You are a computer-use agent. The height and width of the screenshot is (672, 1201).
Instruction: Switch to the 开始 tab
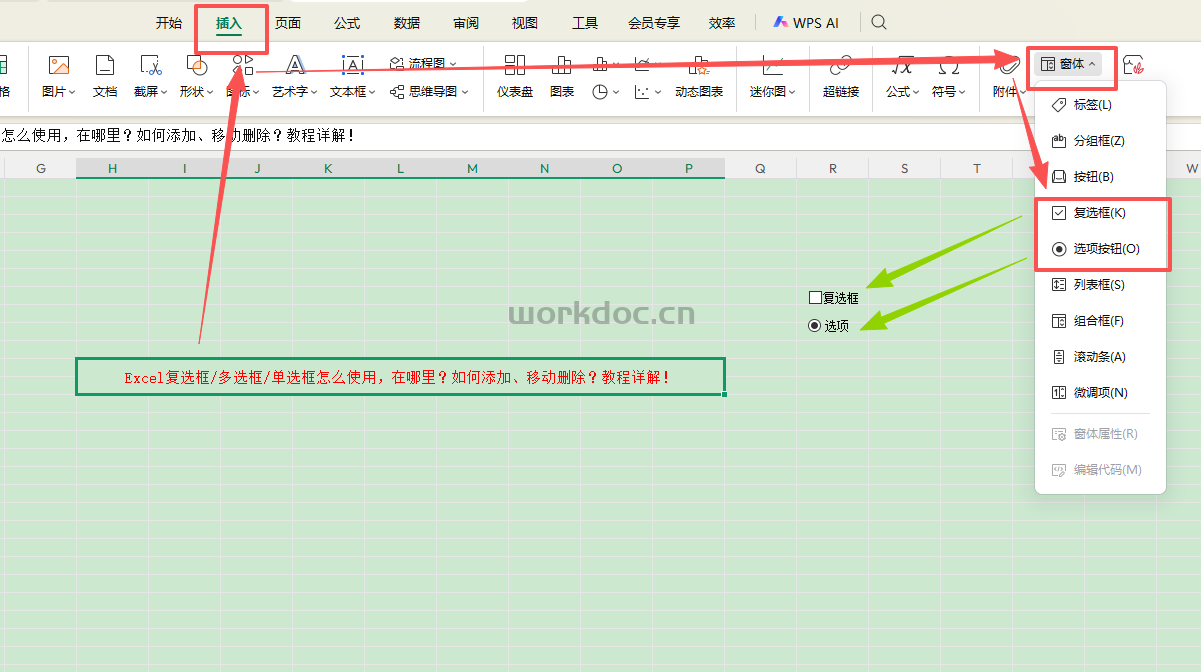(169, 23)
